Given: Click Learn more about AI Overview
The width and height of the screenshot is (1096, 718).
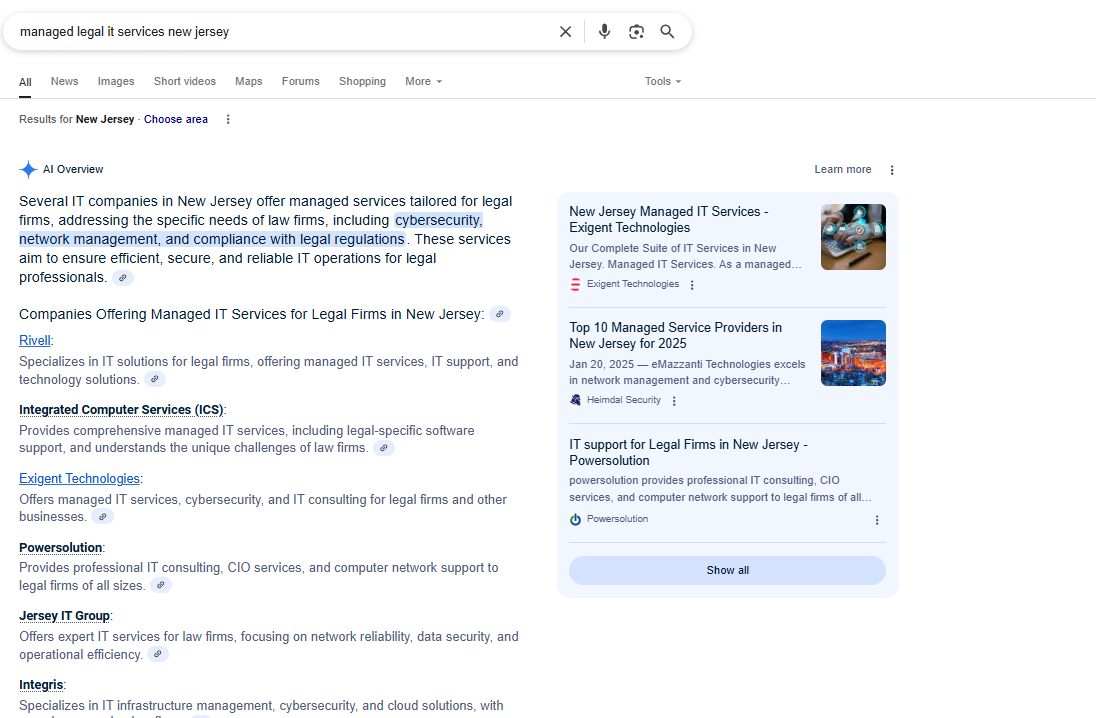Looking at the screenshot, I should [843, 169].
